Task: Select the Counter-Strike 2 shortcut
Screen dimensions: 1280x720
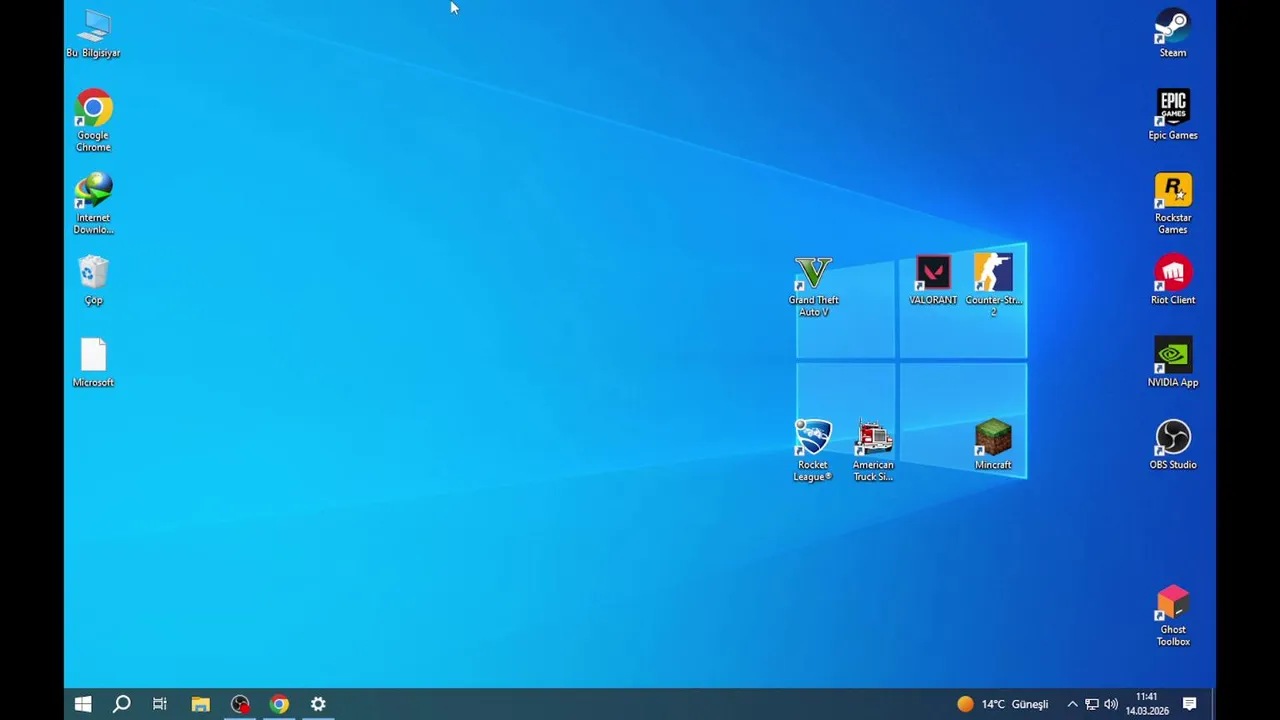Action: point(993,285)
